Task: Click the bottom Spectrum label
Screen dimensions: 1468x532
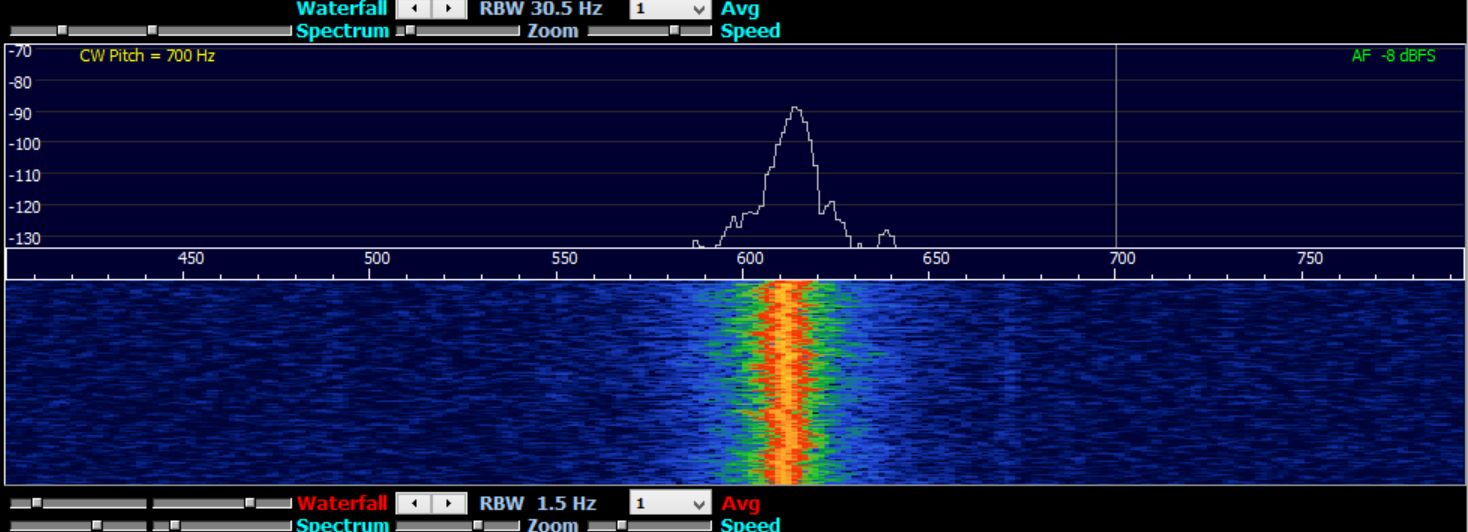Action: pyautogui.click(x=342, y=525)
